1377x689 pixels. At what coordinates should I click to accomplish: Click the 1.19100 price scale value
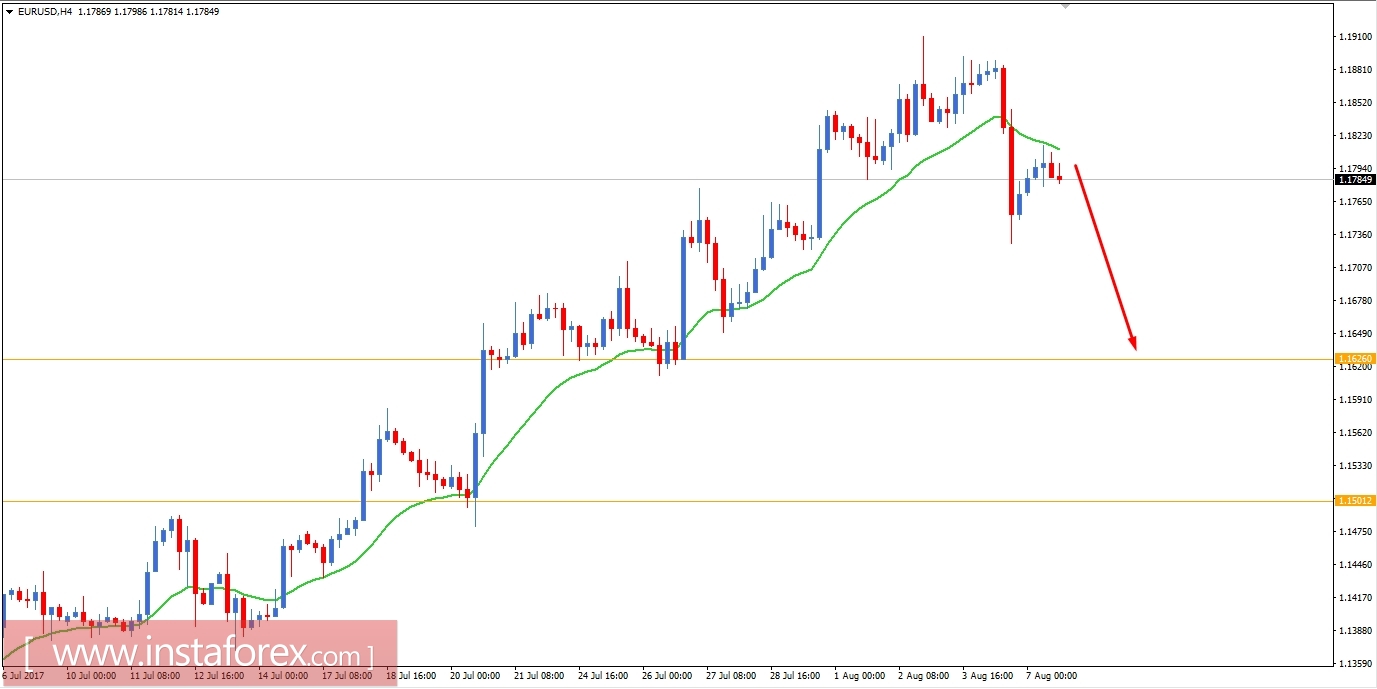pyautogui.click(x=1354, y=37)
